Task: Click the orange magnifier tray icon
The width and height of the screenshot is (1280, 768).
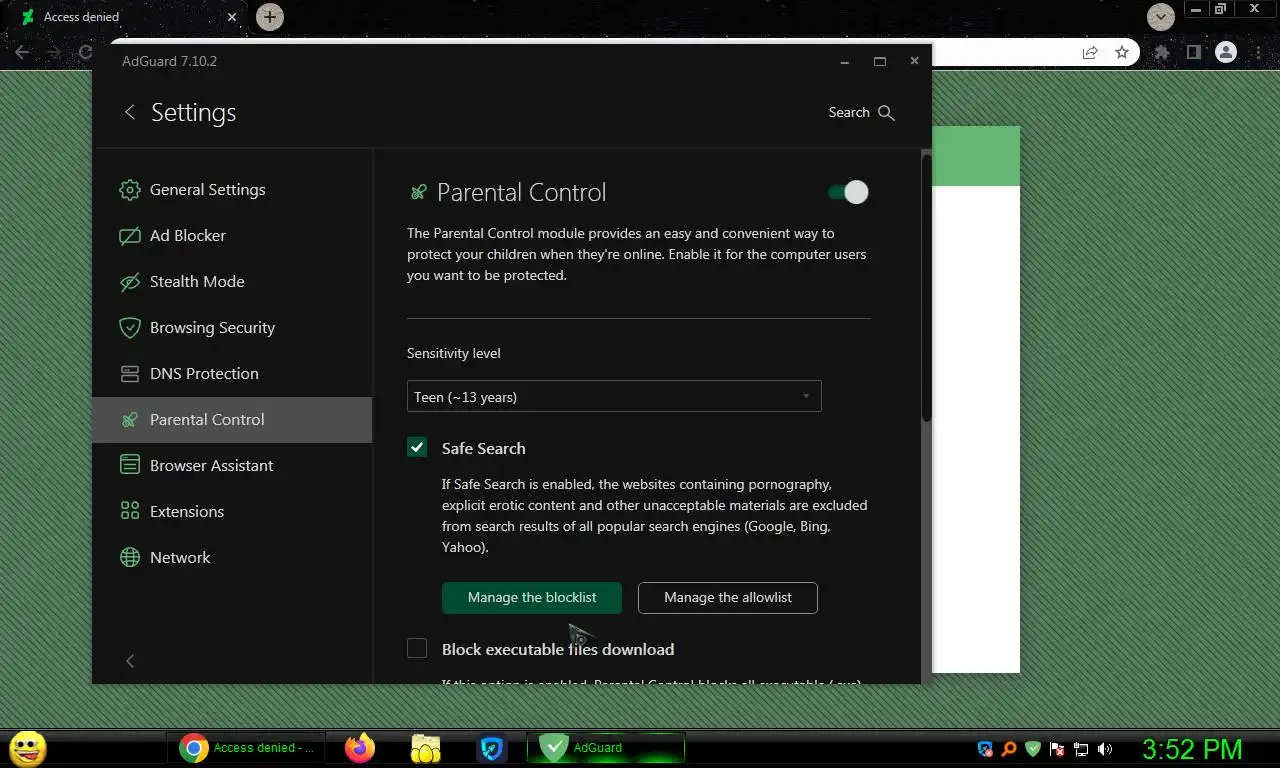Action: coord(1009,748)
